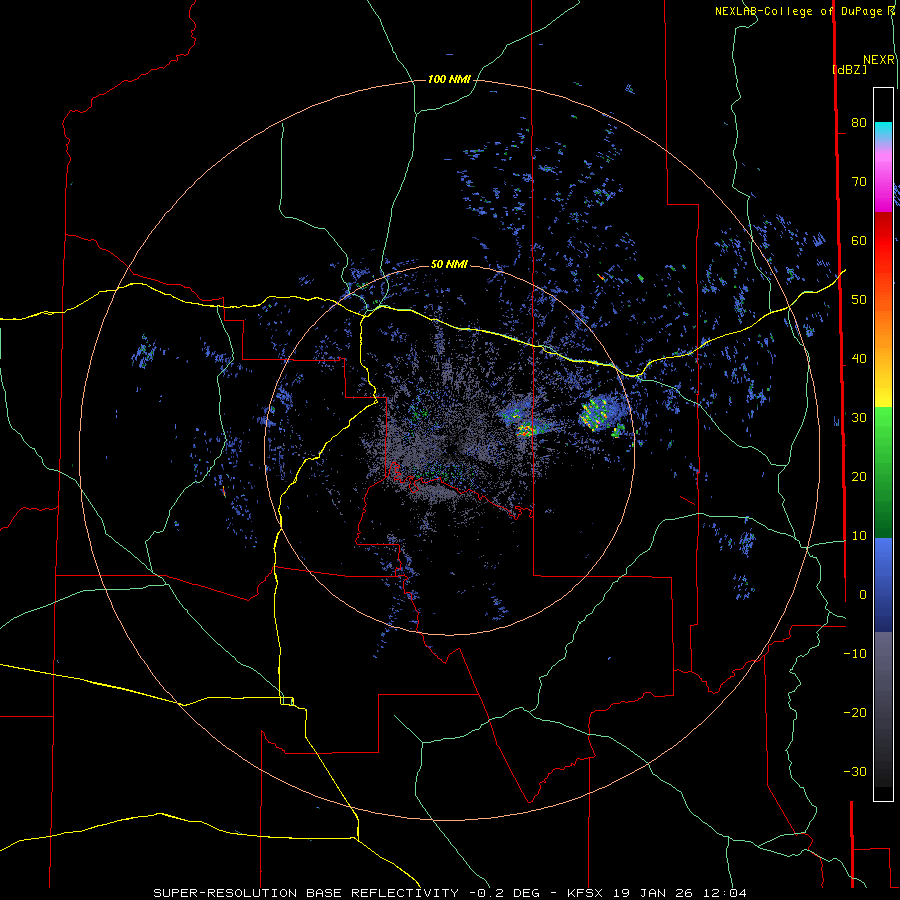900x900 pixels.
Task: Click the "NEXLAB-College of DuPage" header text
Action: (798, 11)
